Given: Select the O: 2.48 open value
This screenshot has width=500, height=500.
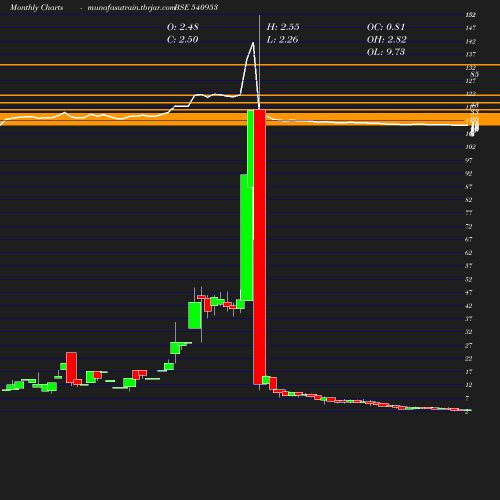Looking at the screenshot, I should point(183,27).
